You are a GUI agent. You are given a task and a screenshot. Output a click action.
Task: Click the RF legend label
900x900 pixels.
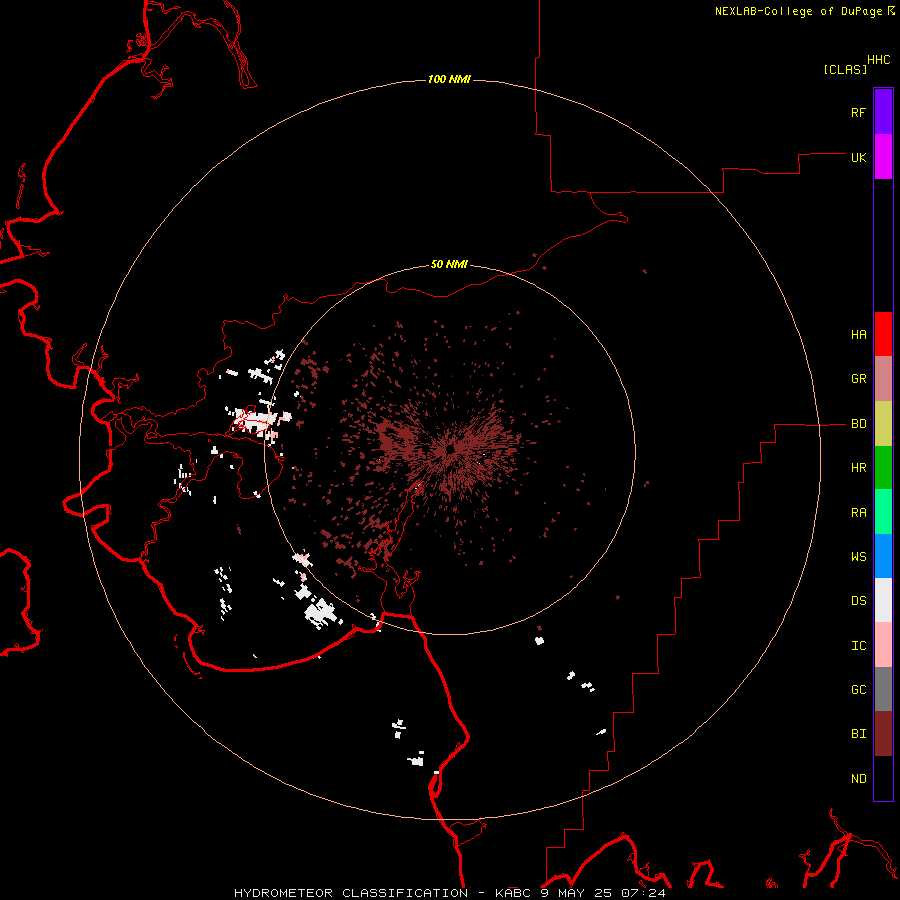coord(858,112)
